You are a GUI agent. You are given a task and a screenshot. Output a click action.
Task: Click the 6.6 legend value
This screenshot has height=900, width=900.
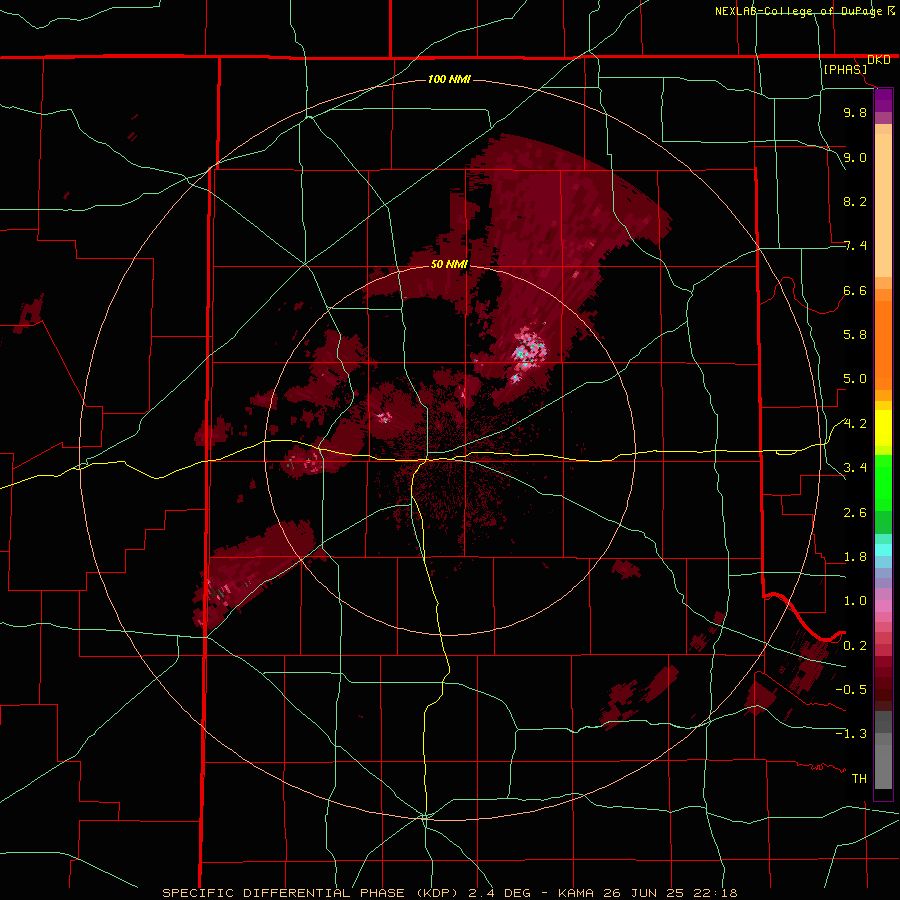(x=855, y=290)
